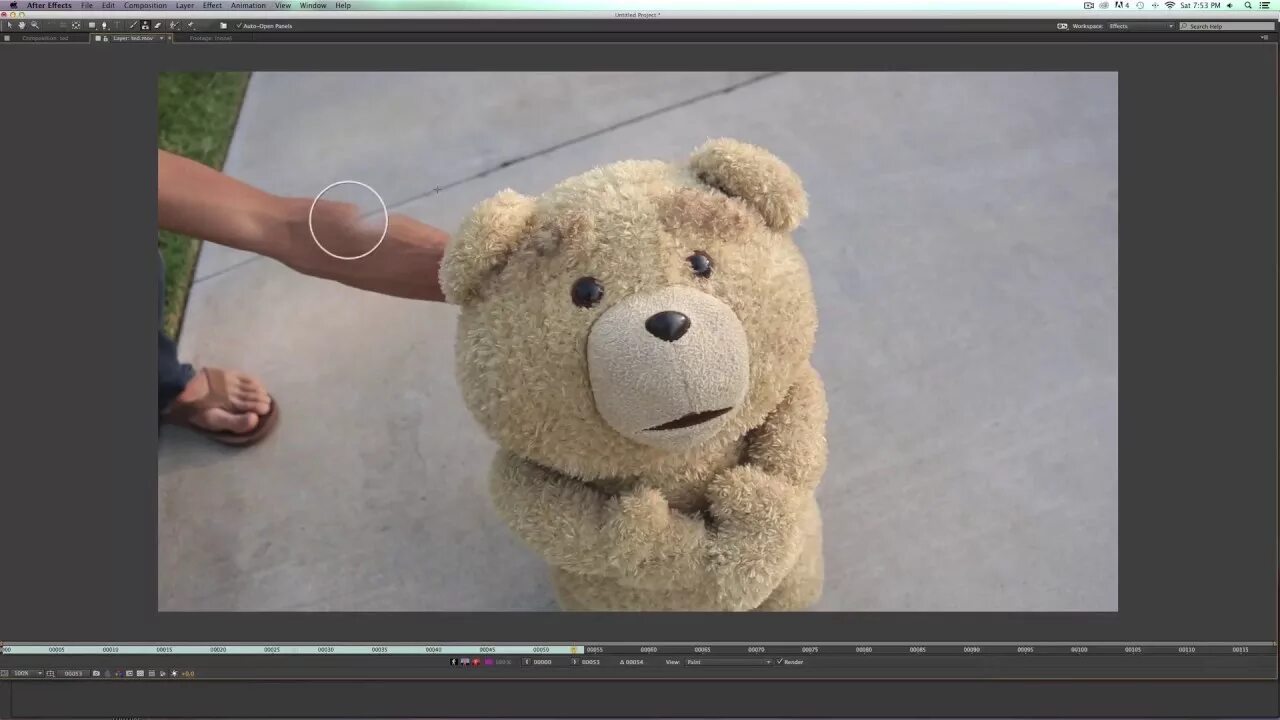The image size is (1280, 720).
Task: Toggle the Auto-Open Panels checkbox
Action: tap(239, 25)
